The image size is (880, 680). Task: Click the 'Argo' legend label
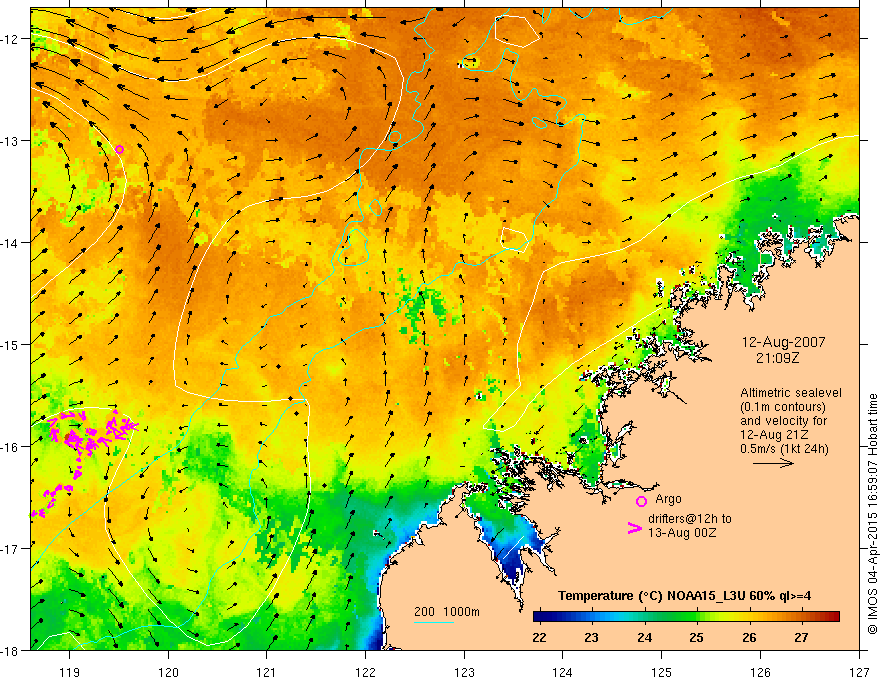click(x=668, y=499)
